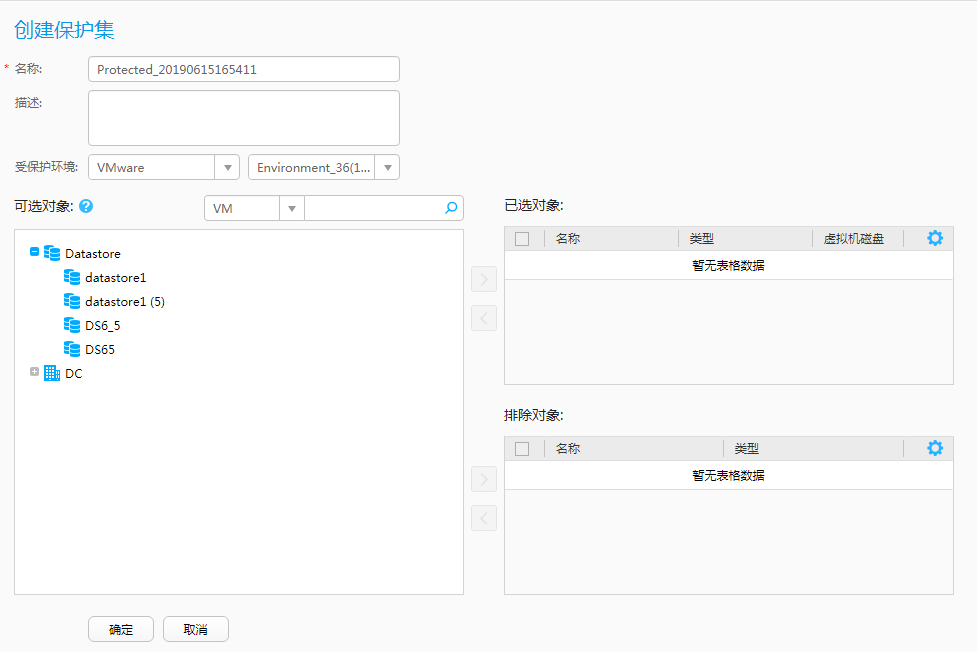Expand the DC tree node
977x652 pixels.
point(34,372)
